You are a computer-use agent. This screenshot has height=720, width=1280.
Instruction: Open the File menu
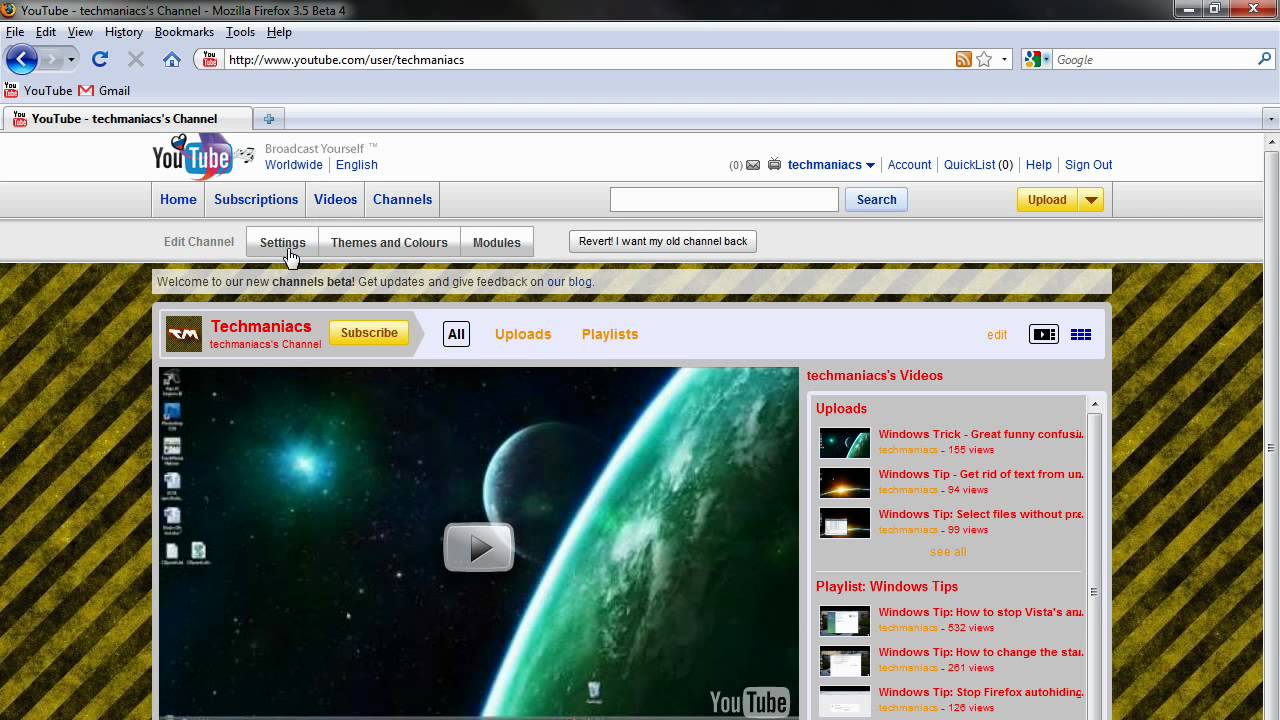point(15,32)
